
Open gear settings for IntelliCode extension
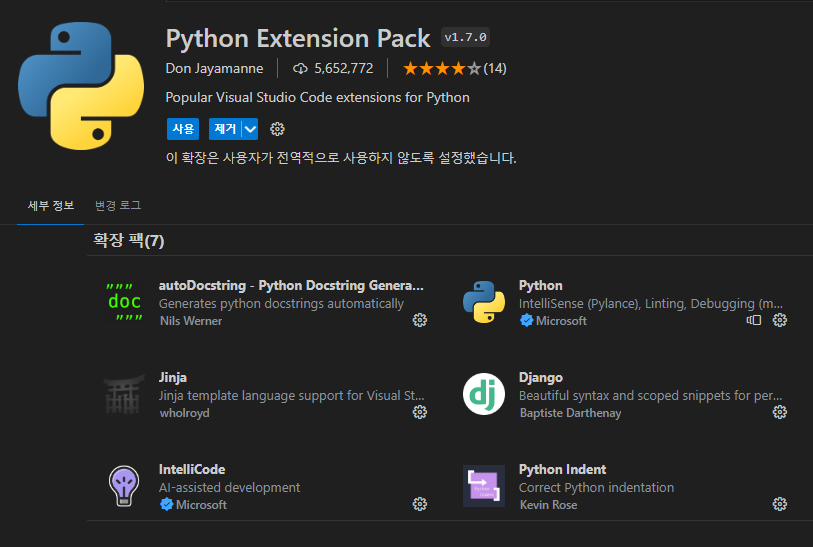419,504
